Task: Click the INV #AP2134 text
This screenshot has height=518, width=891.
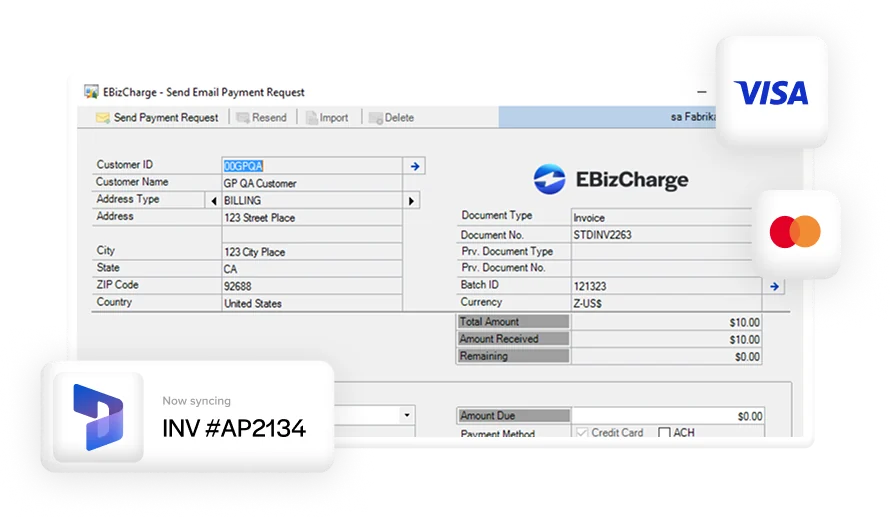Action: coord(234,429)
